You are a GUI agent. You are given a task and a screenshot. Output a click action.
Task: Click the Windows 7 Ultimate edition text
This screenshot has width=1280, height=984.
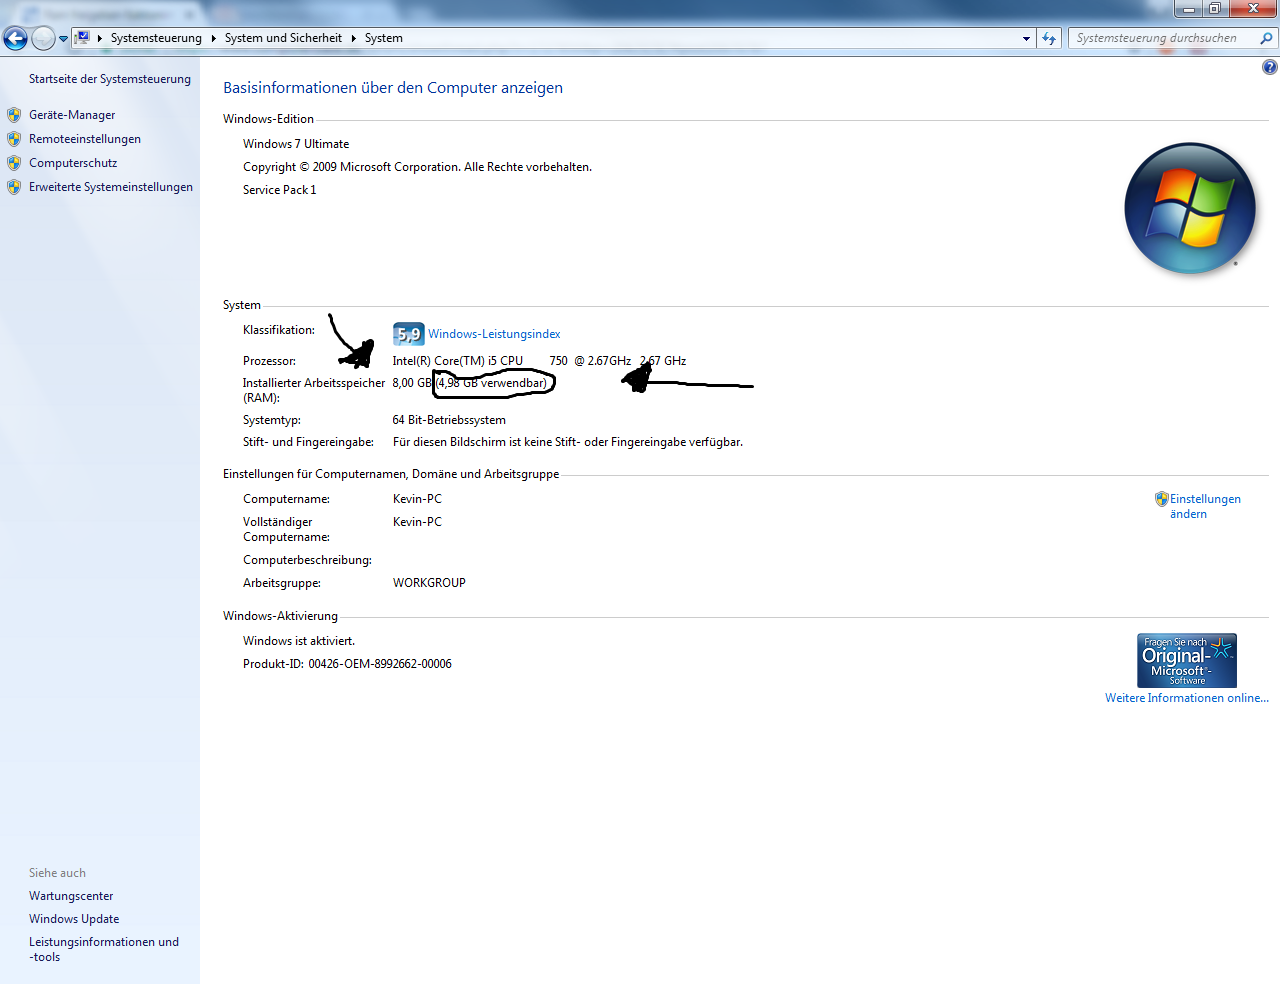(x=296, y=144)
